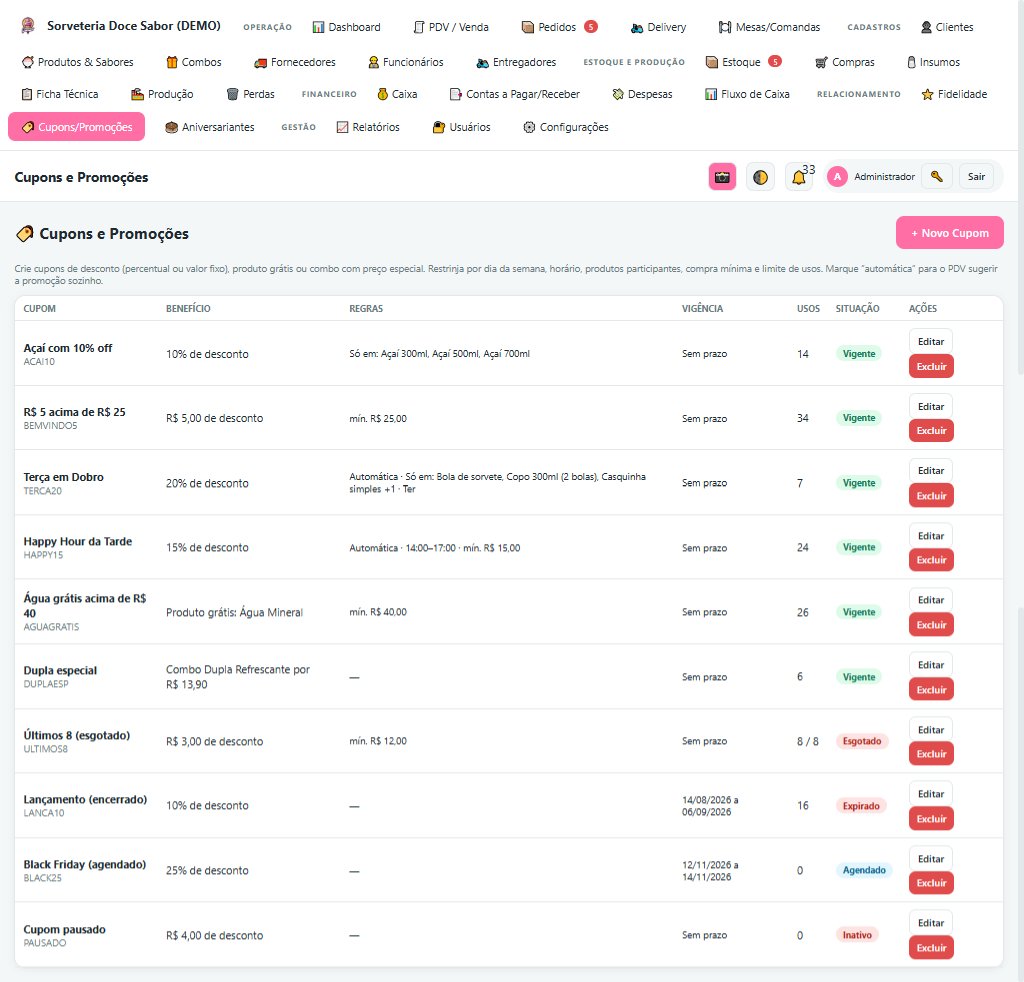Screen dimensions: 1024x982
Task: Click the Dupla especial coupon name
Action: [x=60, y=671]
